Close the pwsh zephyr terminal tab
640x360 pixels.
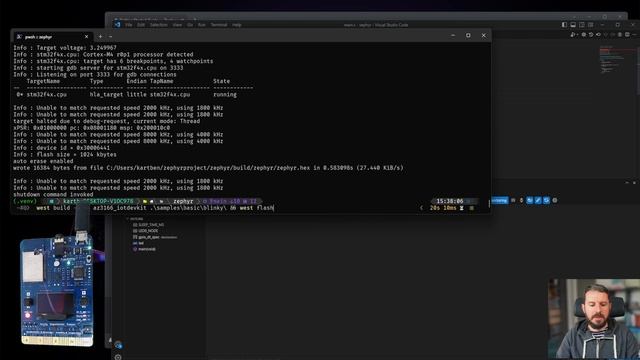[86, 37]
